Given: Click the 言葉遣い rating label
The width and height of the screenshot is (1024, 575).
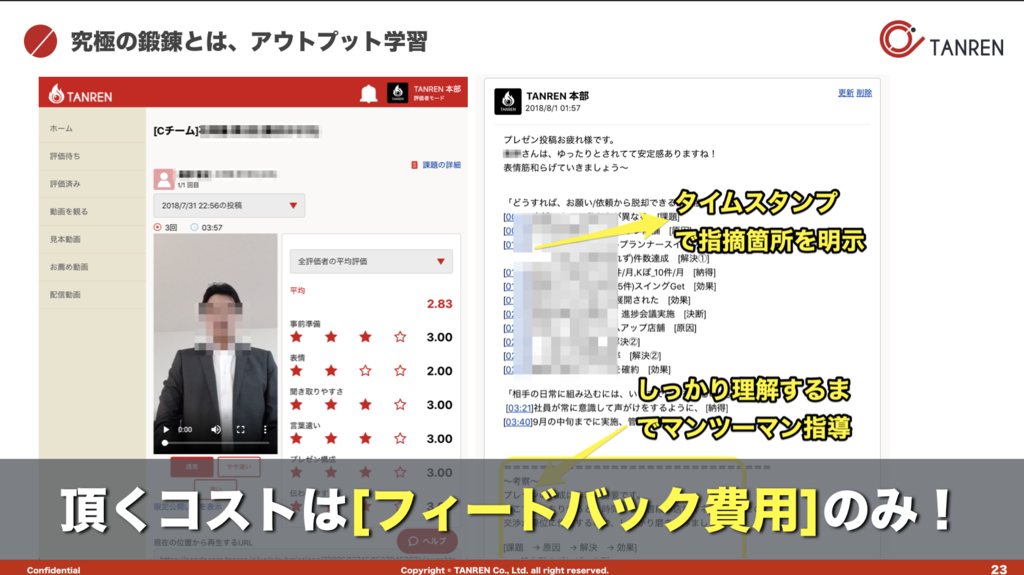Looking at the screenshot, I should pos(305,425).
